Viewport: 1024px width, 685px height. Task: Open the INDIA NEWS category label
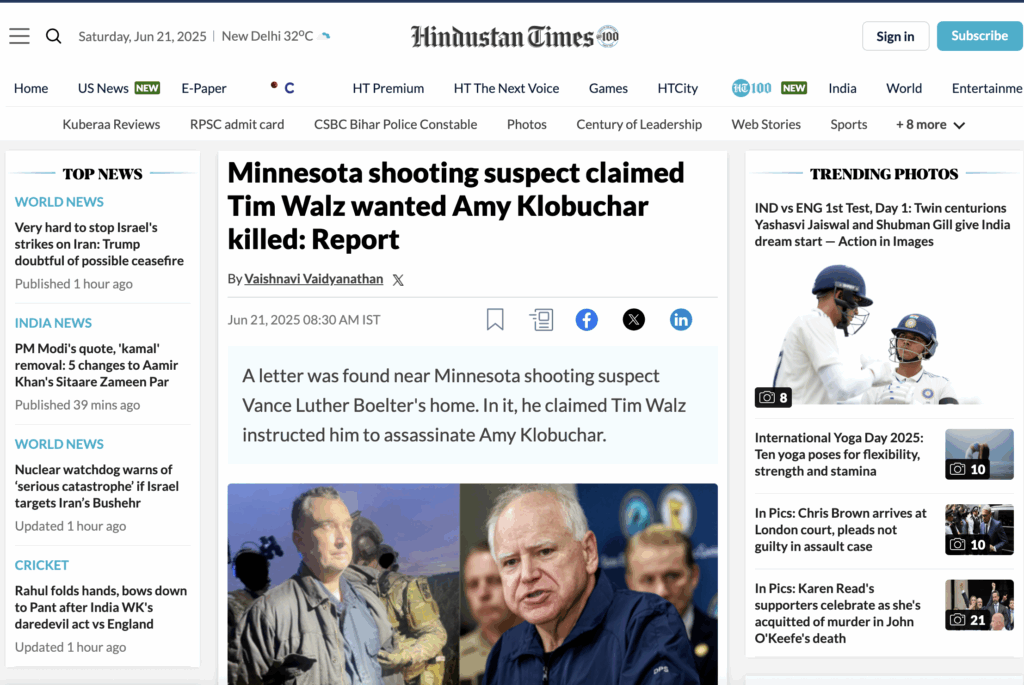coord(53,323)
